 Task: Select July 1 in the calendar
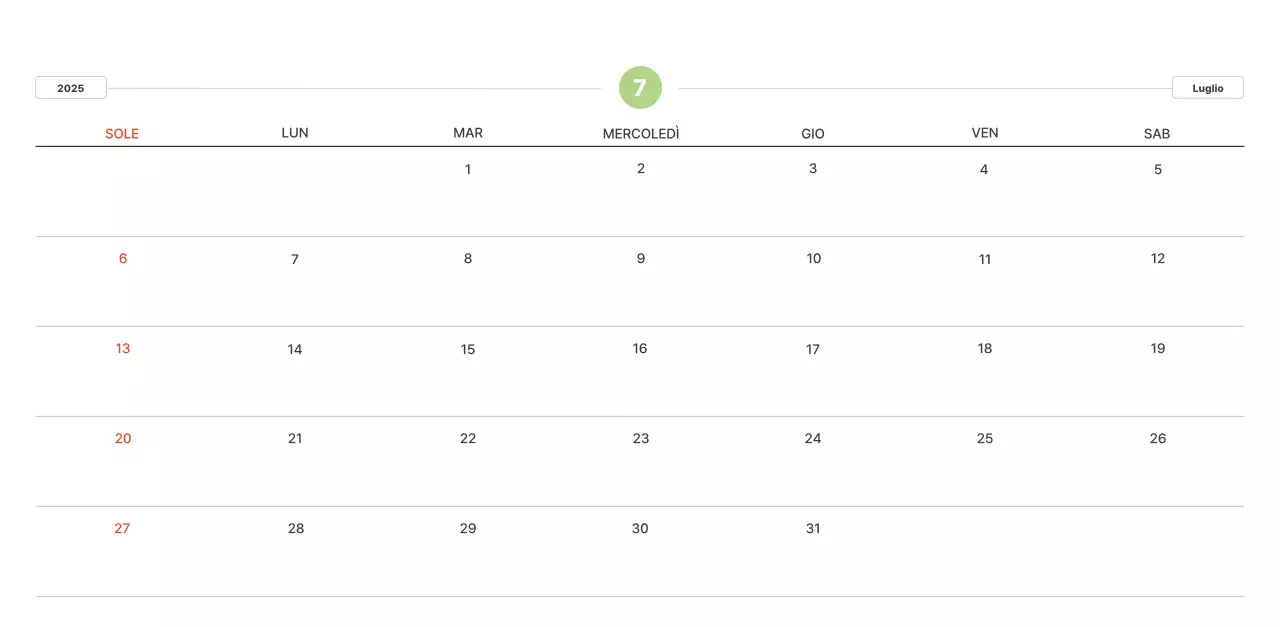point(468,169)
